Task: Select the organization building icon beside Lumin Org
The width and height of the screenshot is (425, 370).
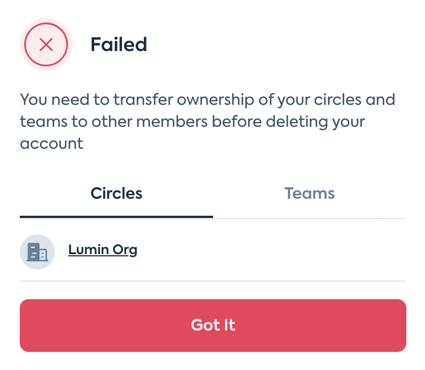Action: click(x=37, y=252)
